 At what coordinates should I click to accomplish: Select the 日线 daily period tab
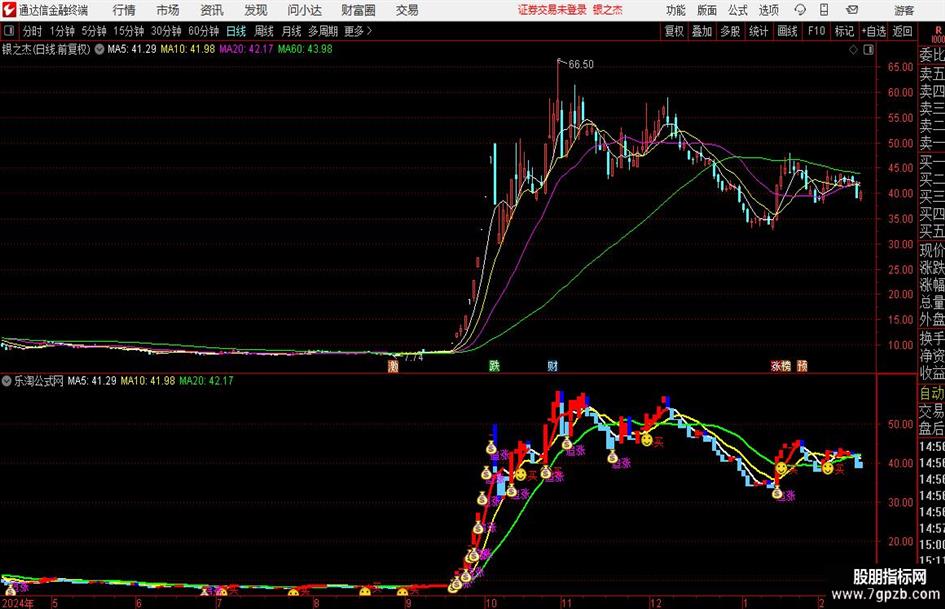click(x=236, y=31)
